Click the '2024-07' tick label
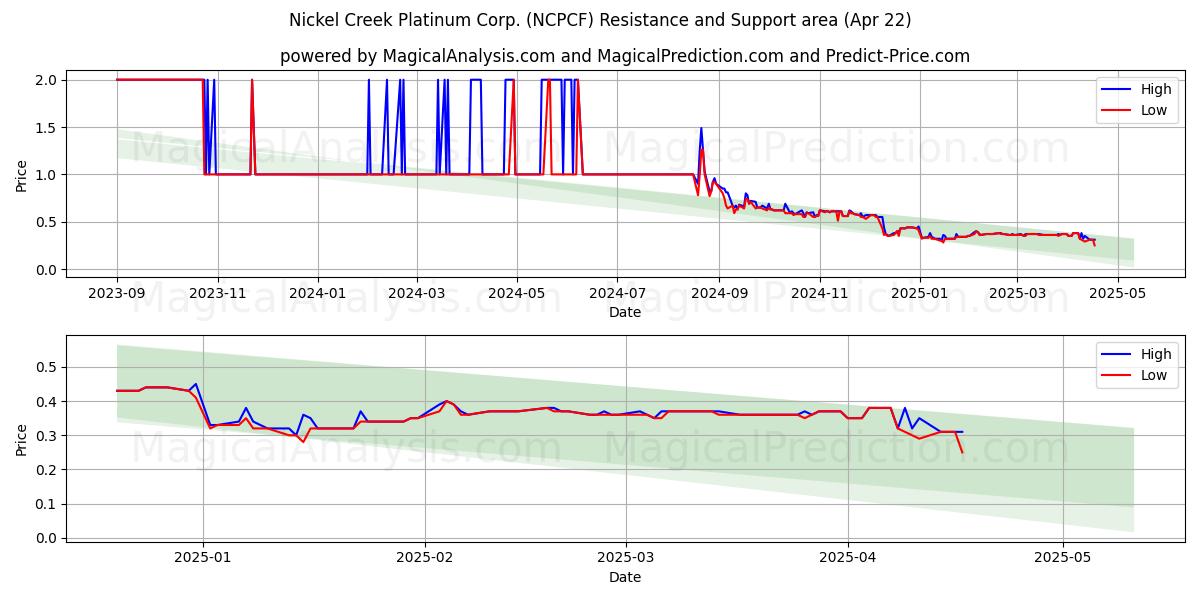 (617, 293)
